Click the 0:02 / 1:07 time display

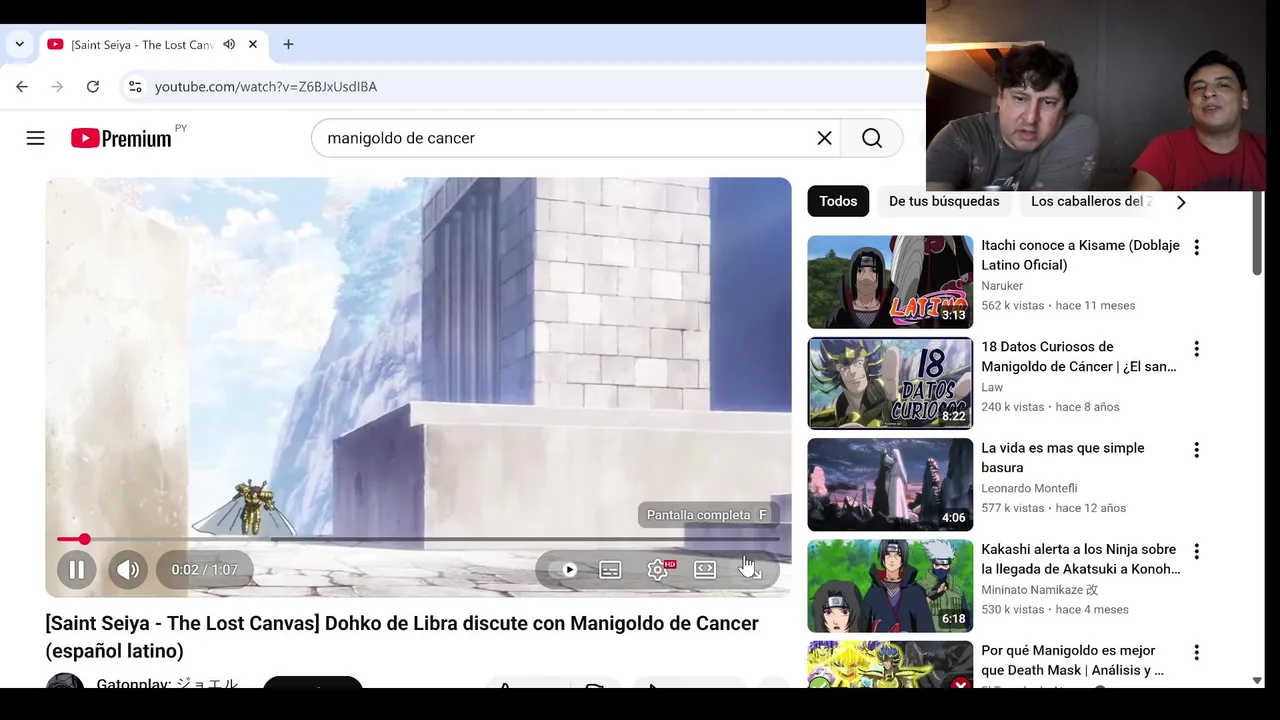coord(205,570)
